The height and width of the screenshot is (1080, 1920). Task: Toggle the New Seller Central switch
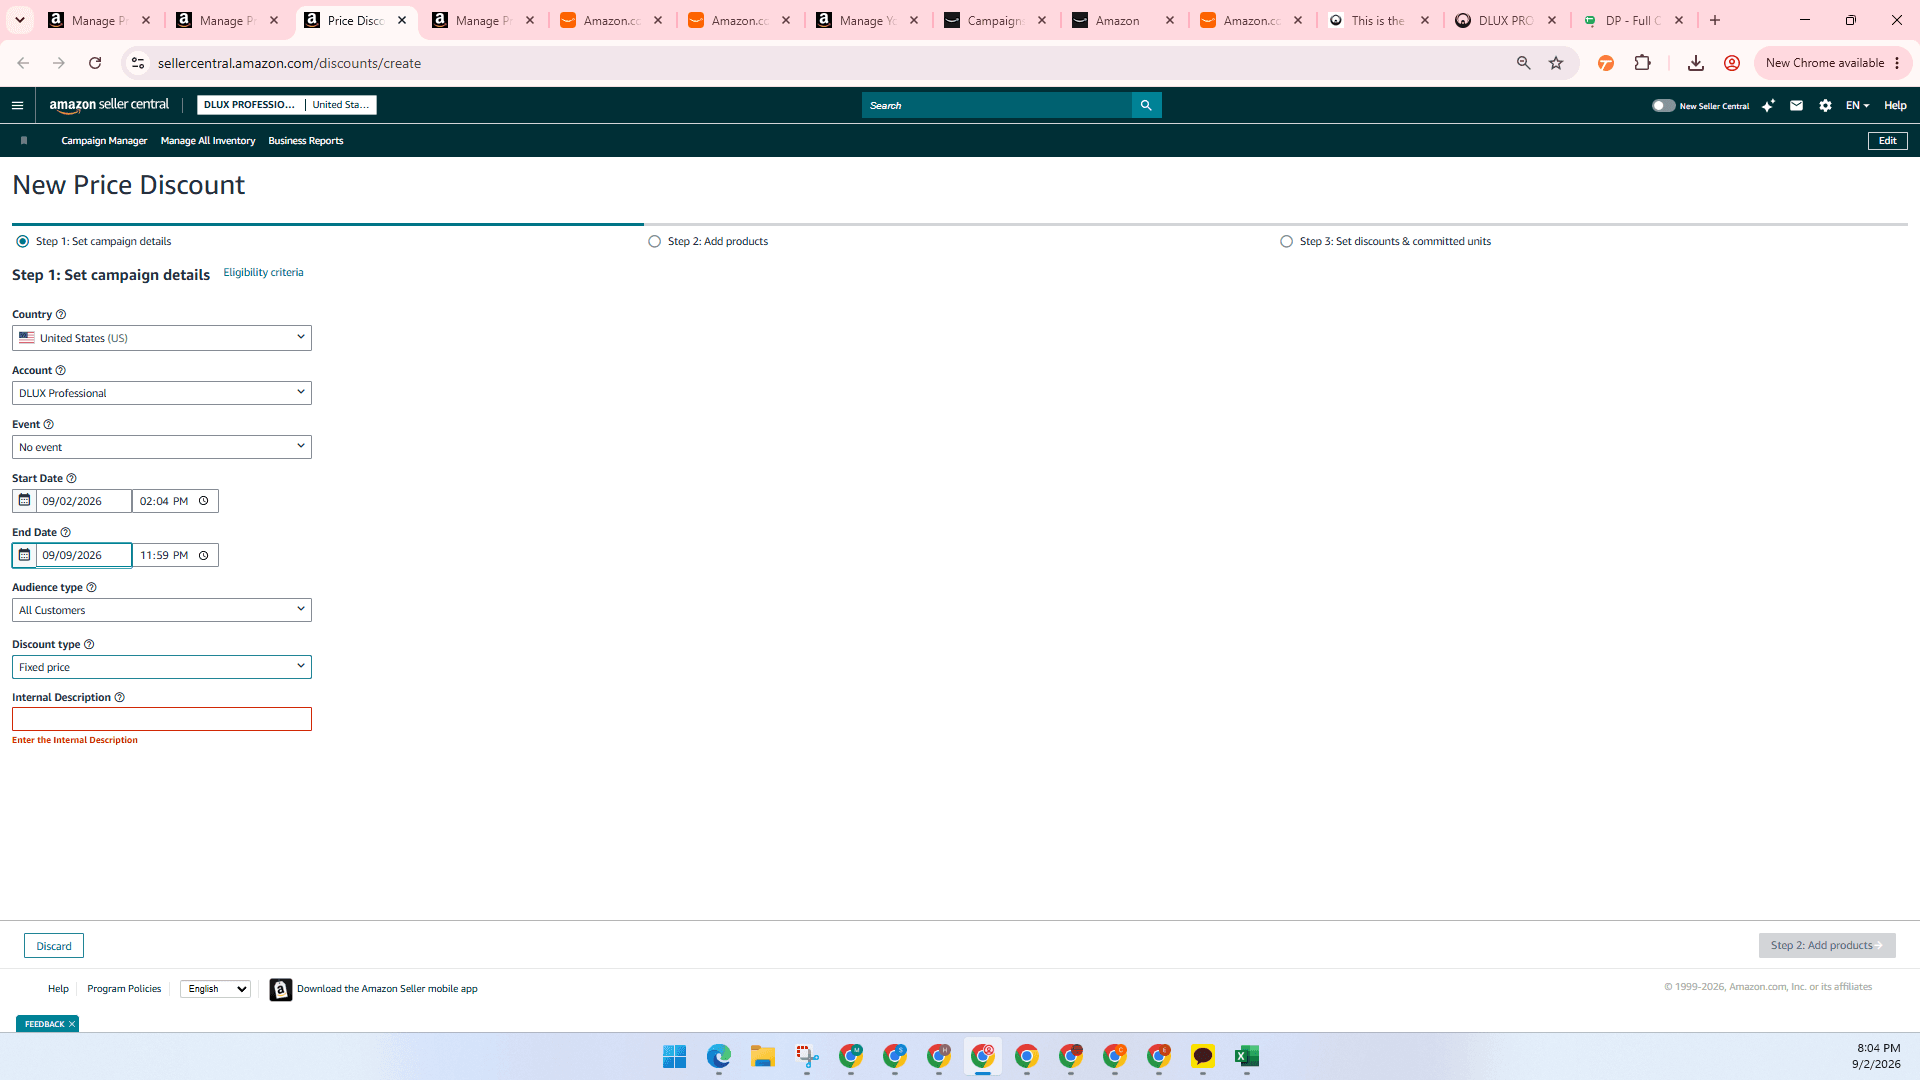point(1663,105)
